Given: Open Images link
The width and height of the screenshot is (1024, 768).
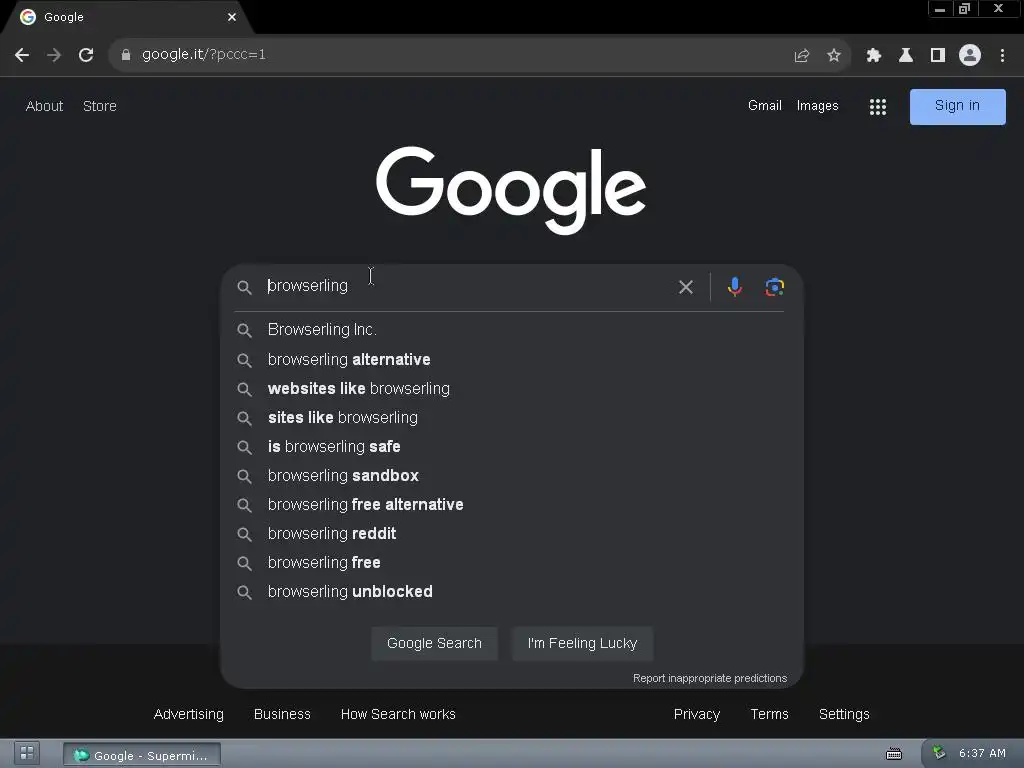Looking at the screenshot, I should (x=818, y=106).
